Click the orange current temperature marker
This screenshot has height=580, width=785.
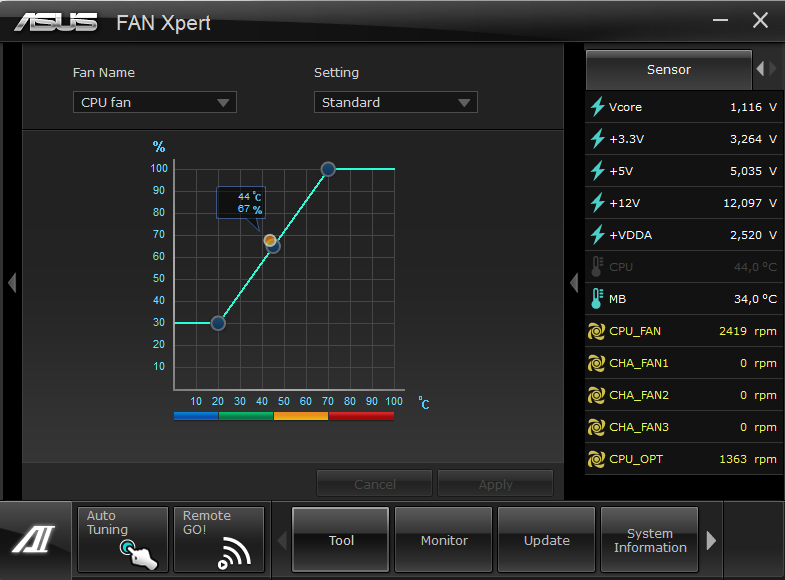click(x=270, y=241)
